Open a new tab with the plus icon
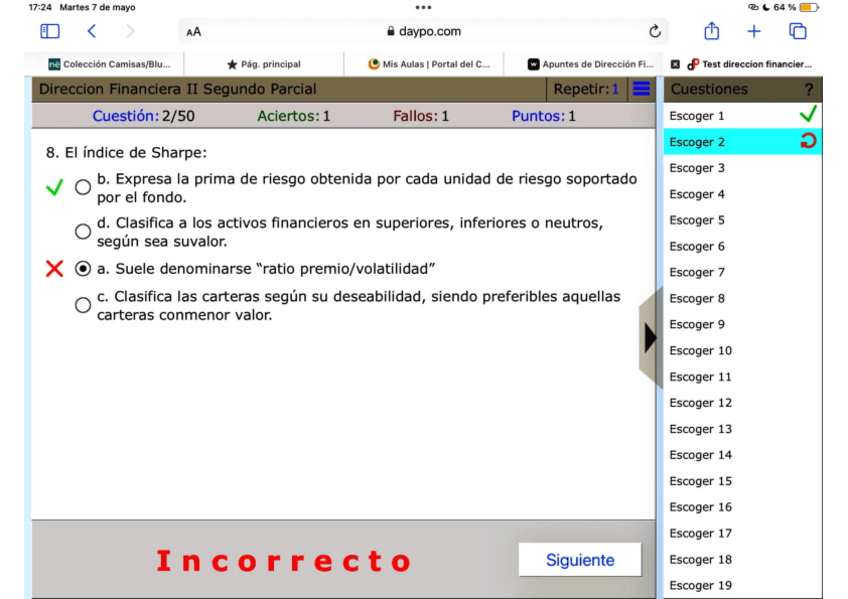This screenshot has height=599, width=848. tap(753, 31)
